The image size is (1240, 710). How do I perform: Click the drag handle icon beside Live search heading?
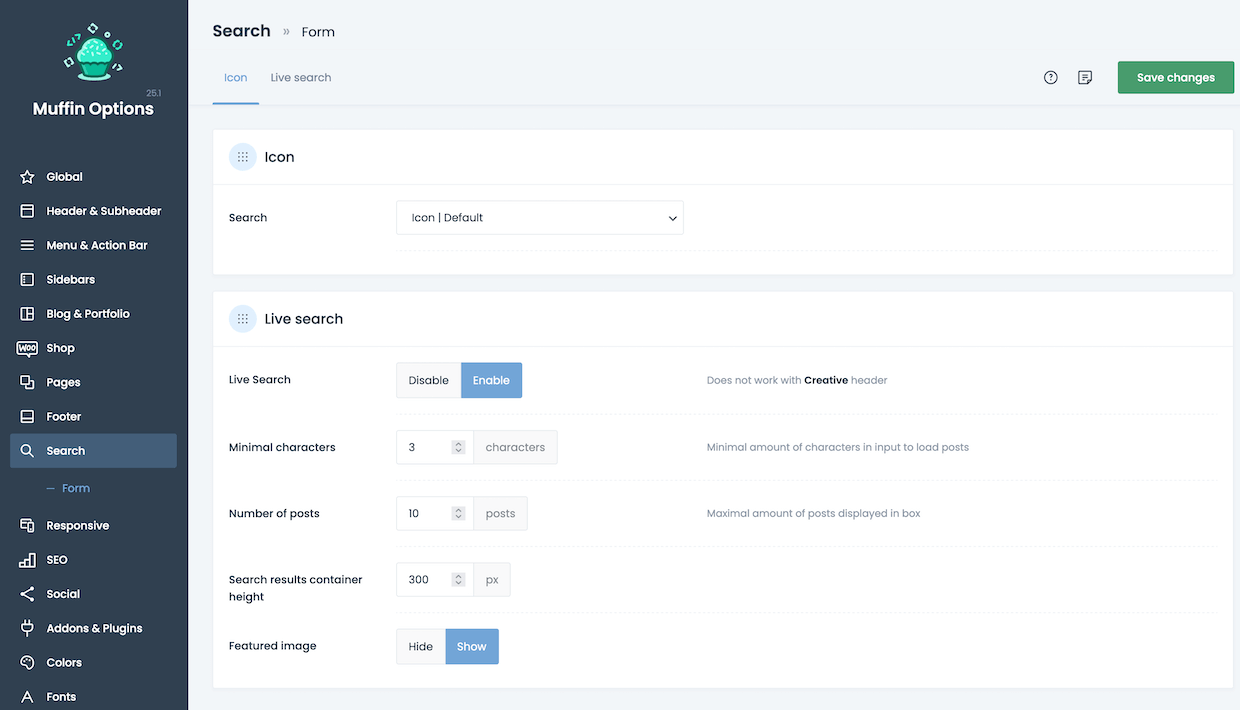[x=243, y=319]
